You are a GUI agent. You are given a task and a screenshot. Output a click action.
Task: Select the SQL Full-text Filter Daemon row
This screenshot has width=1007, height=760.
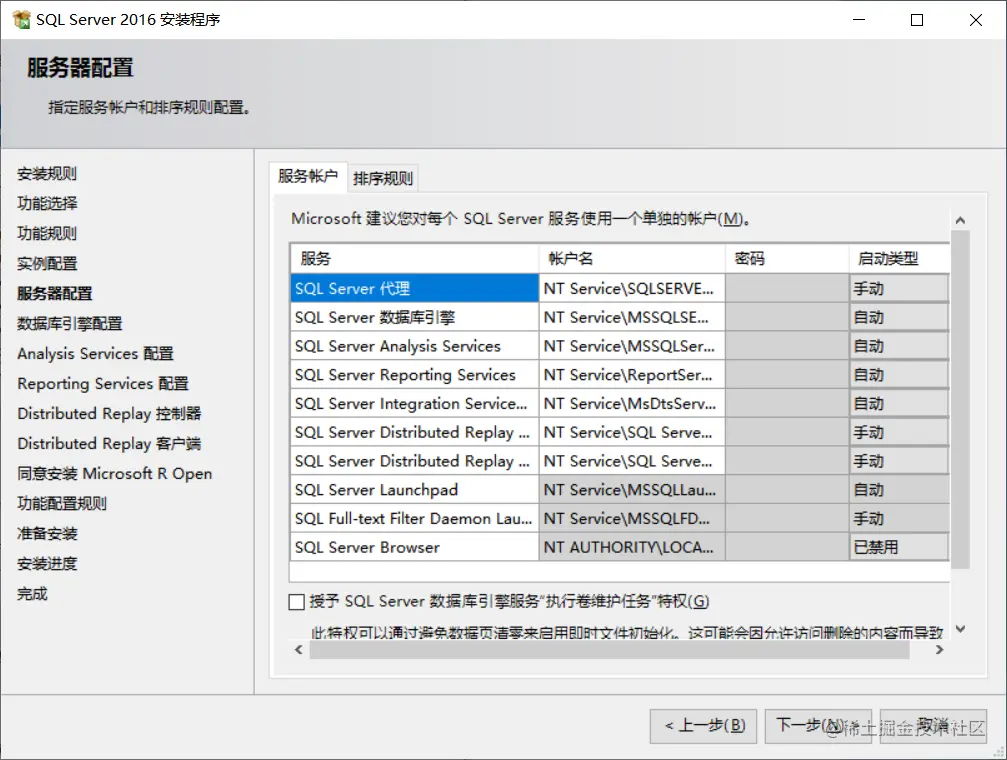point(414,518)
